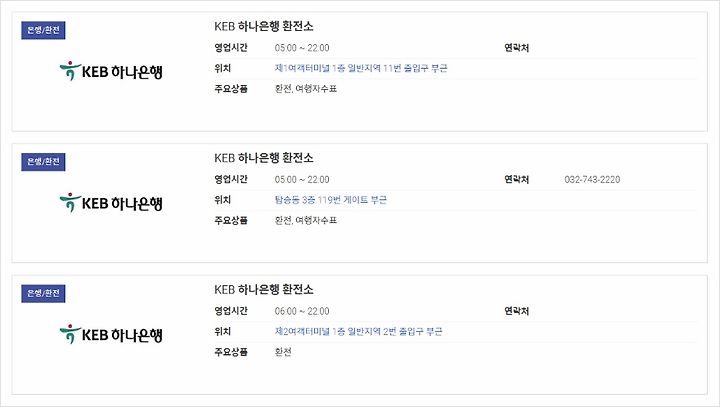This screenshot has height=407, width=720.
Task: Select the 은행/환전 badge on the 탑승동 card
Action: click(x=43, y=162)
